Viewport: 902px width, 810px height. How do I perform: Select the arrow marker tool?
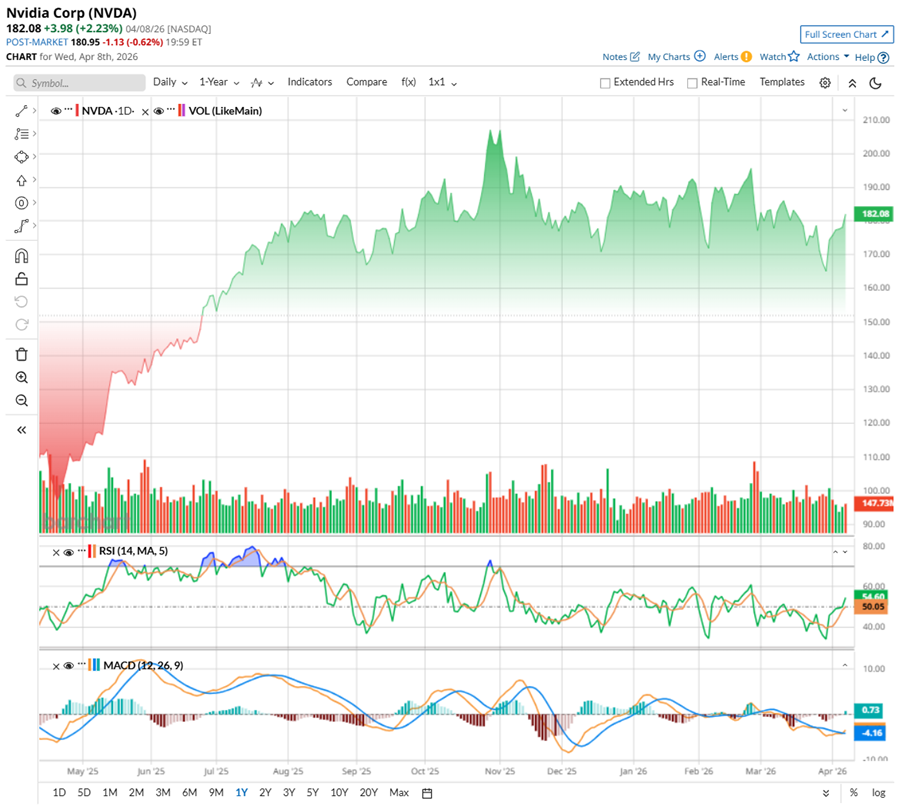click(21, 180)
